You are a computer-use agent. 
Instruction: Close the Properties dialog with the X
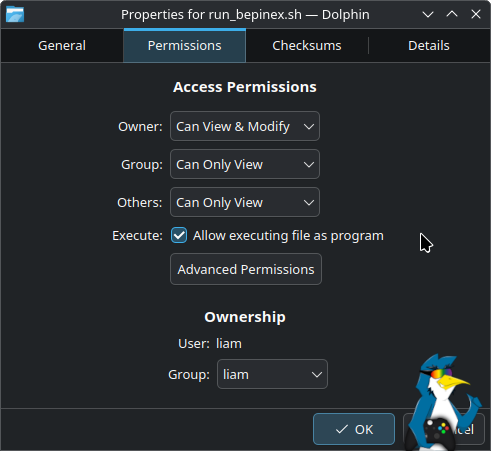(x=476, y=14)
